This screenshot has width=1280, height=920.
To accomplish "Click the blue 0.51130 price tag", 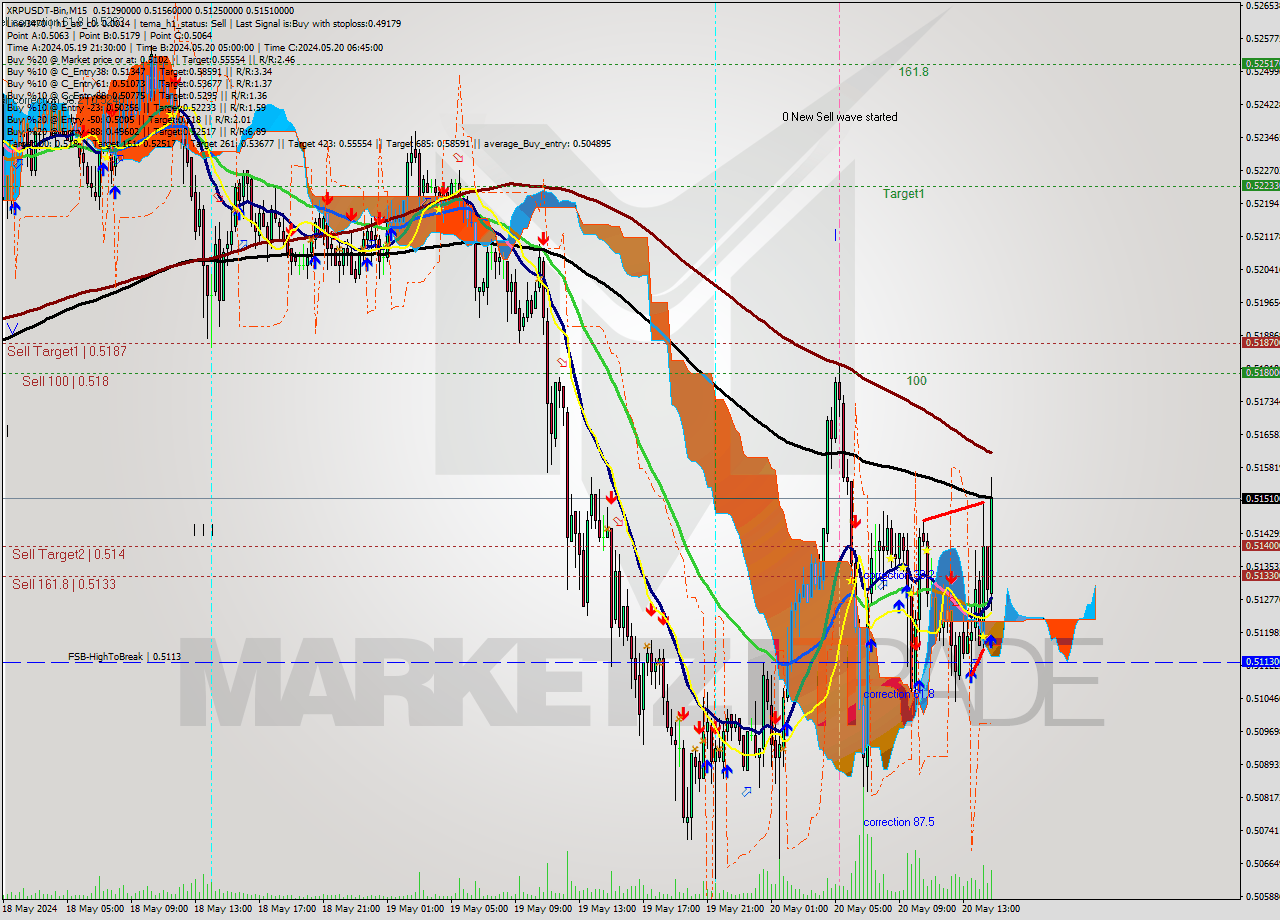I will pyautogui.click(x=1260, y=661).
